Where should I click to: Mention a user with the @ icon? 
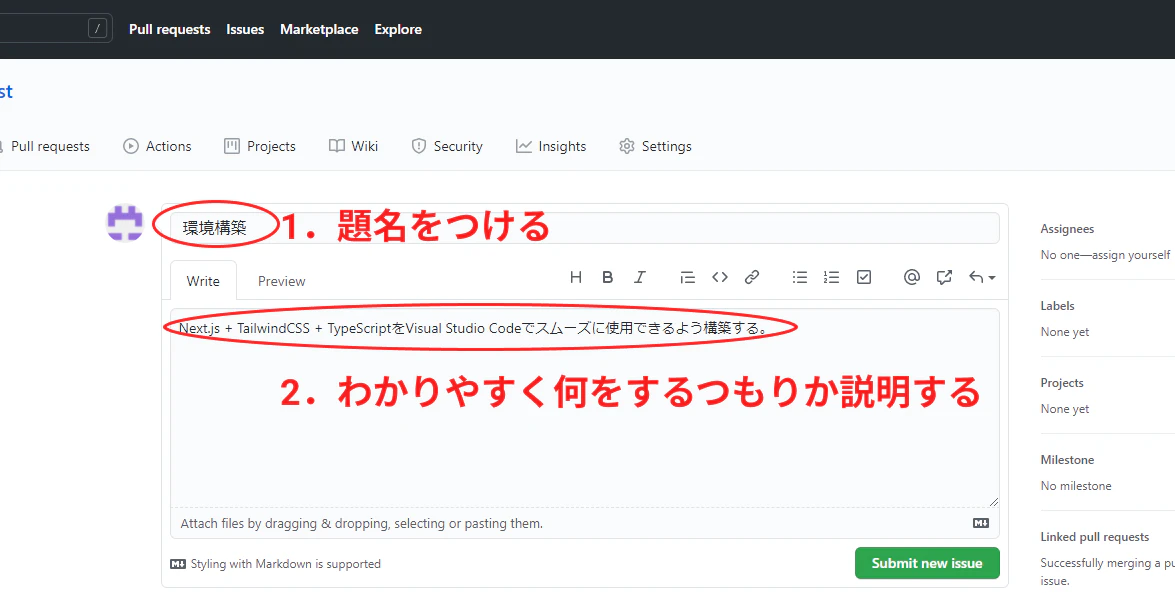click(911, 277)
